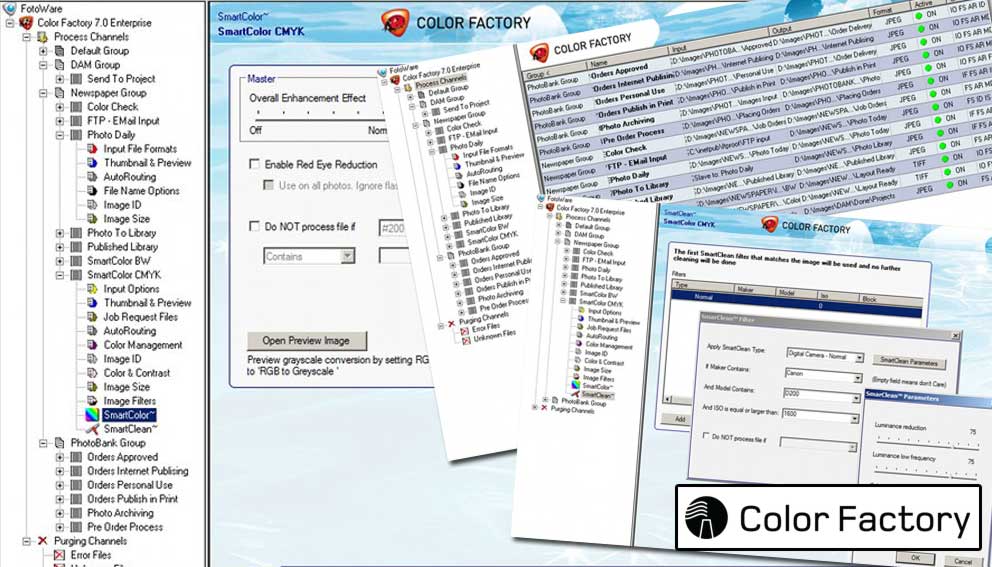Click Color Factory 7.0 Enterprise icon in large tree
The image size is (992, 567).
point(27,23)
